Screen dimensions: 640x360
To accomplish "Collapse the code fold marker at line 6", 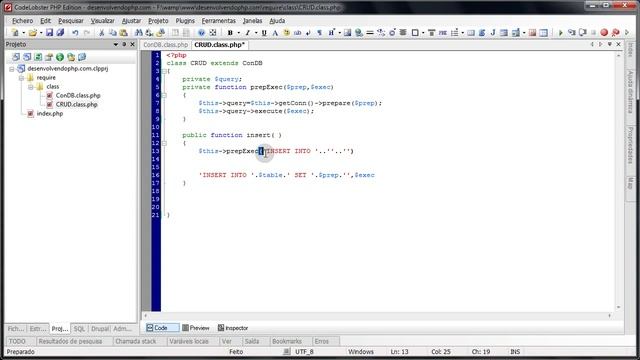I will tap(164, 95).
